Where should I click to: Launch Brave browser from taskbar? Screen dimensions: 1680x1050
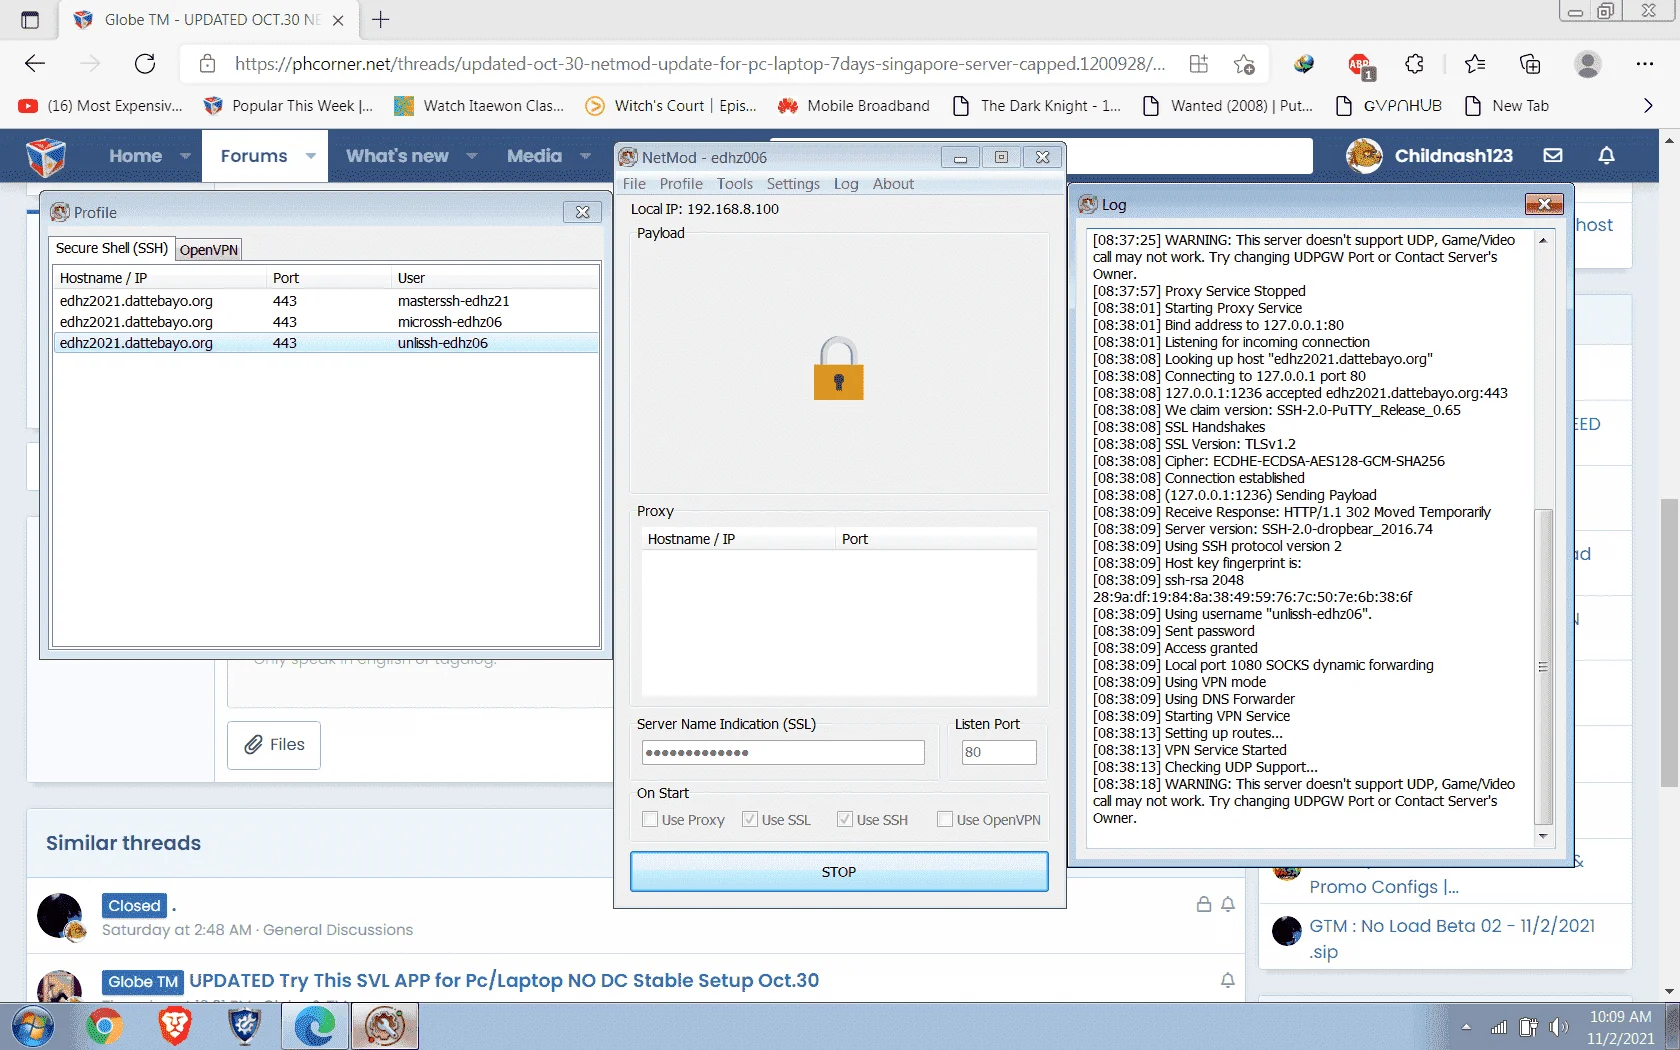[174, 1027]
